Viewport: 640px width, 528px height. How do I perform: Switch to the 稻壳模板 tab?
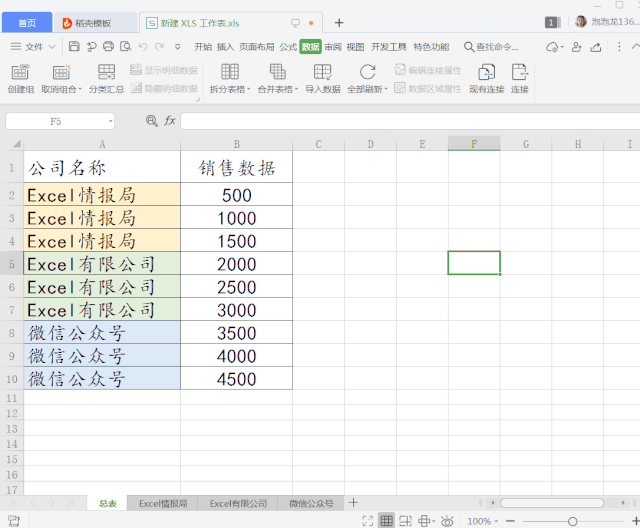click(x=96, y=22)
